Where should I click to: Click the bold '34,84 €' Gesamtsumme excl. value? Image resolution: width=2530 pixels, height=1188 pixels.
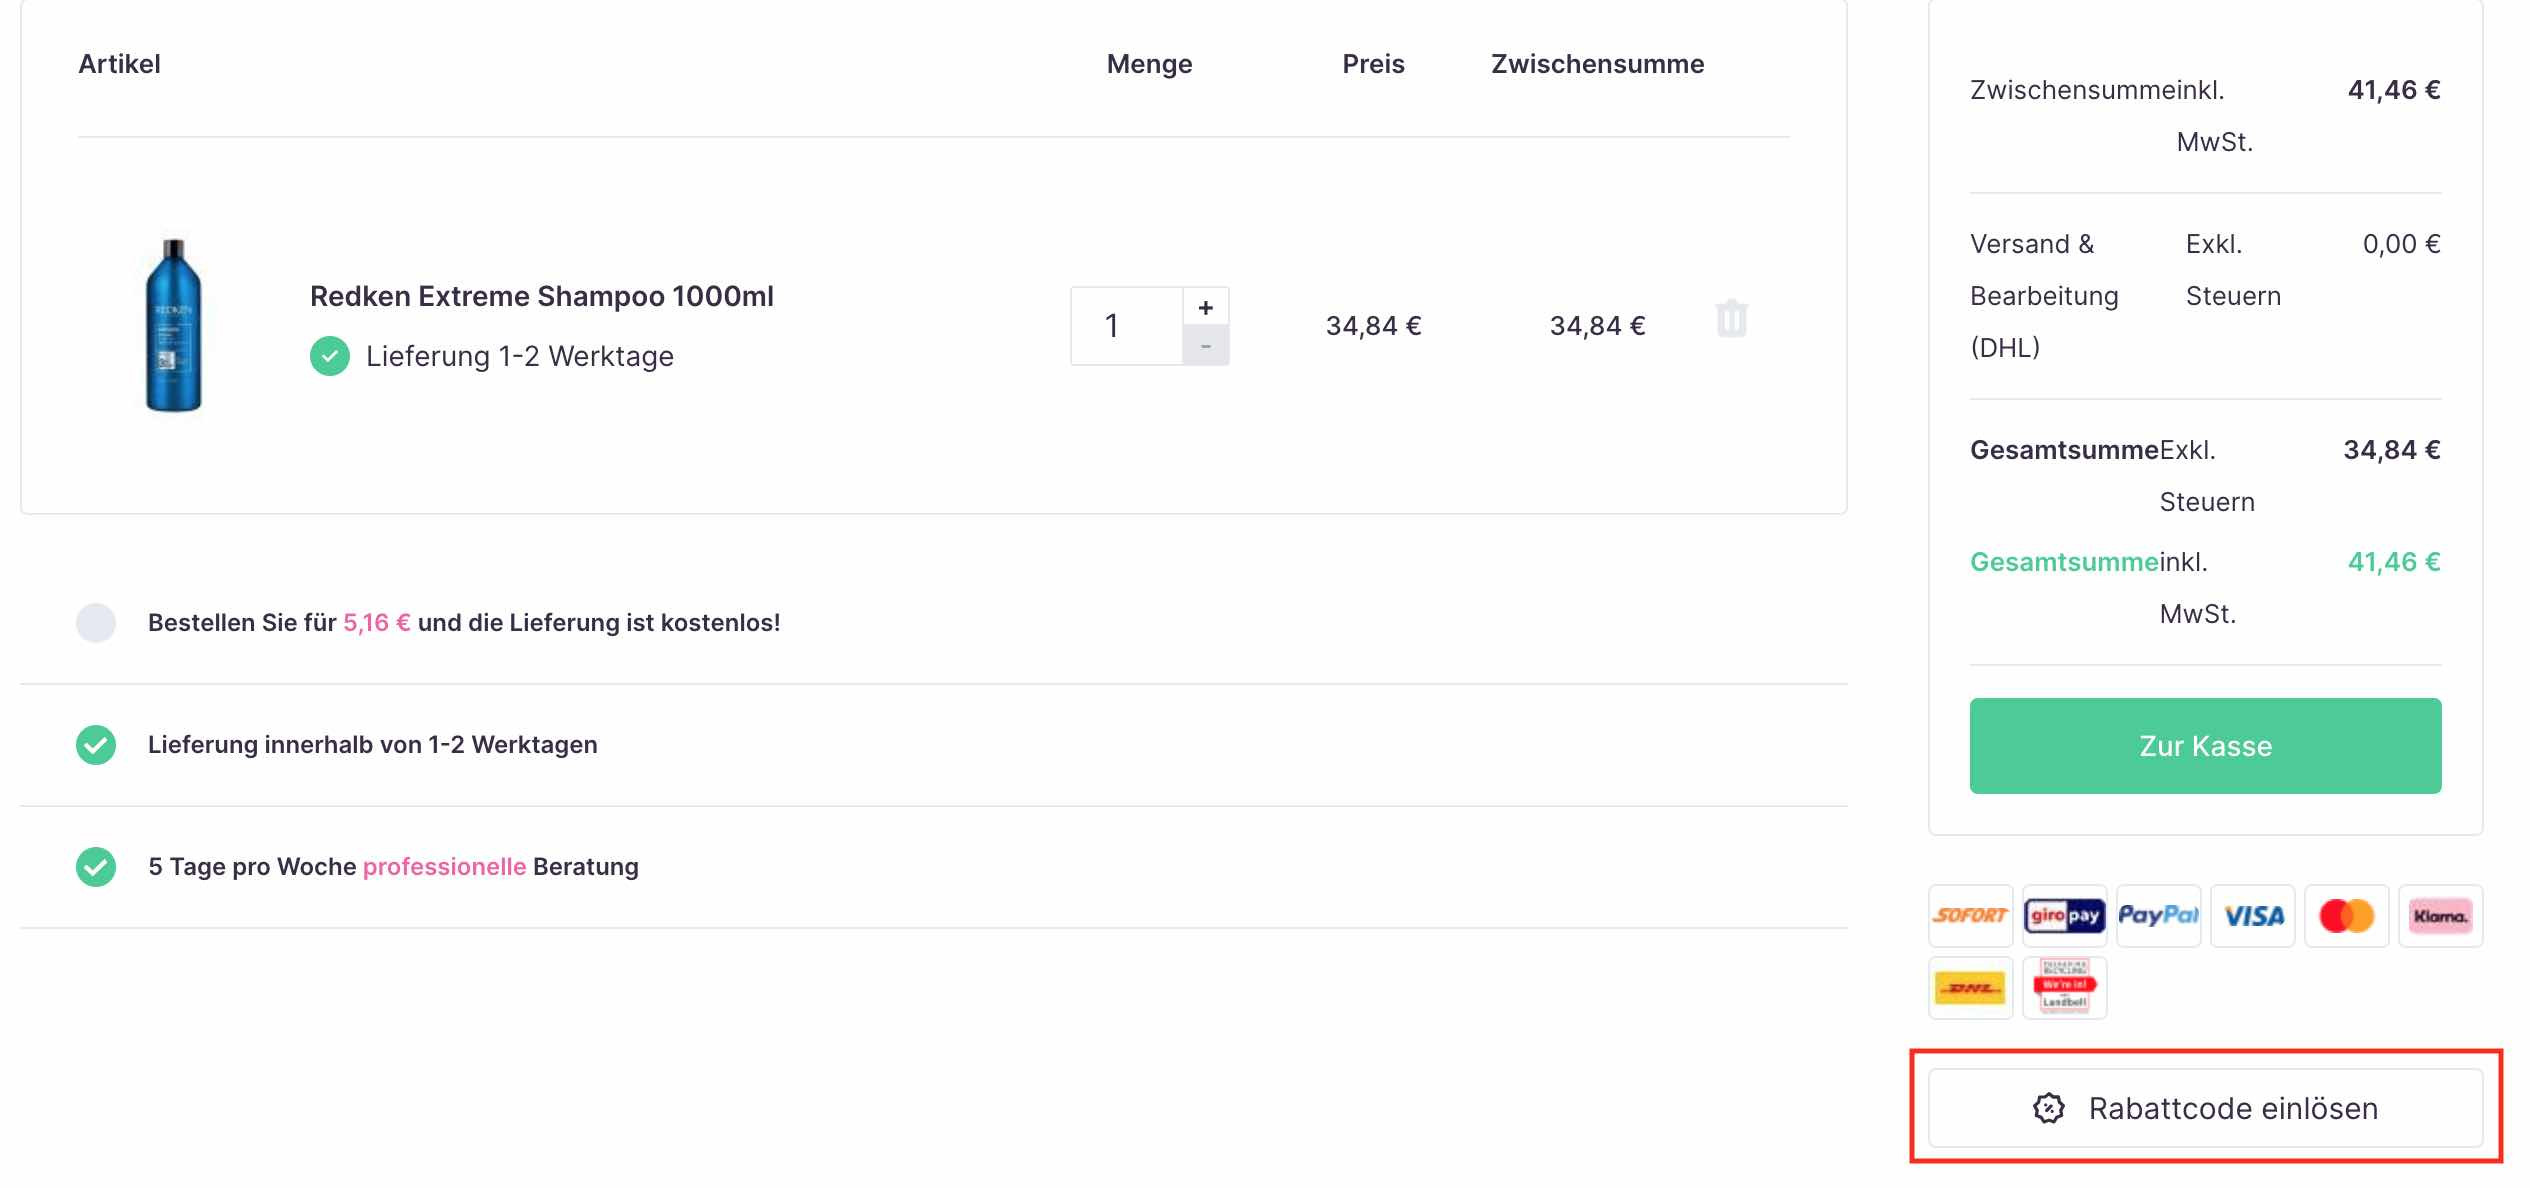tap(2392, 450)
